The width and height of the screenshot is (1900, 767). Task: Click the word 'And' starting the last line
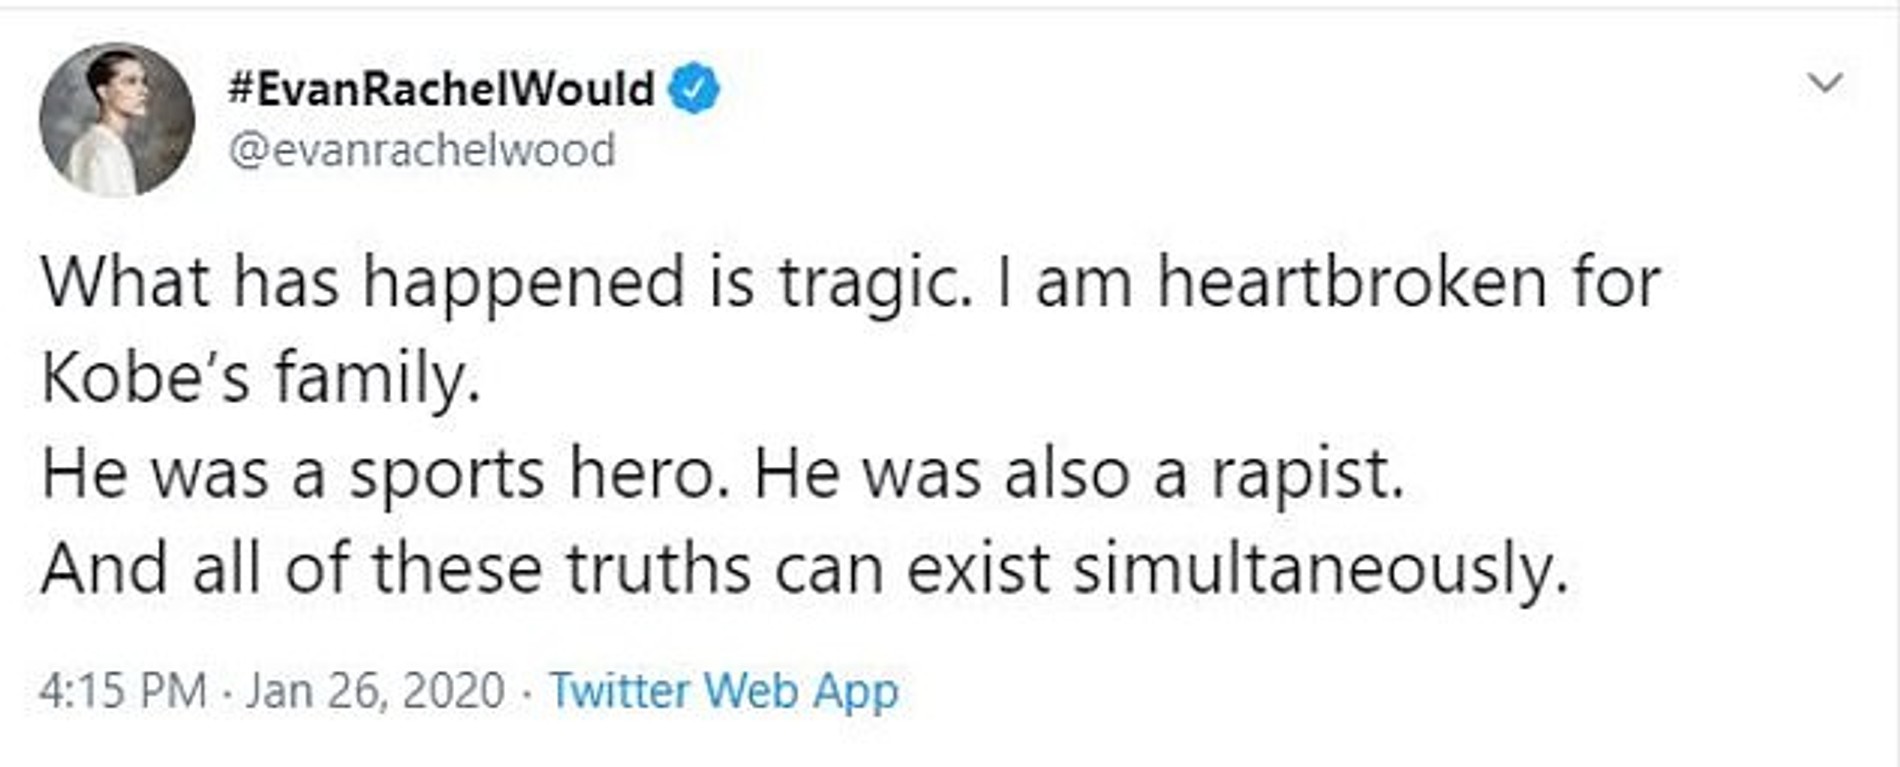tap(104, 569)
